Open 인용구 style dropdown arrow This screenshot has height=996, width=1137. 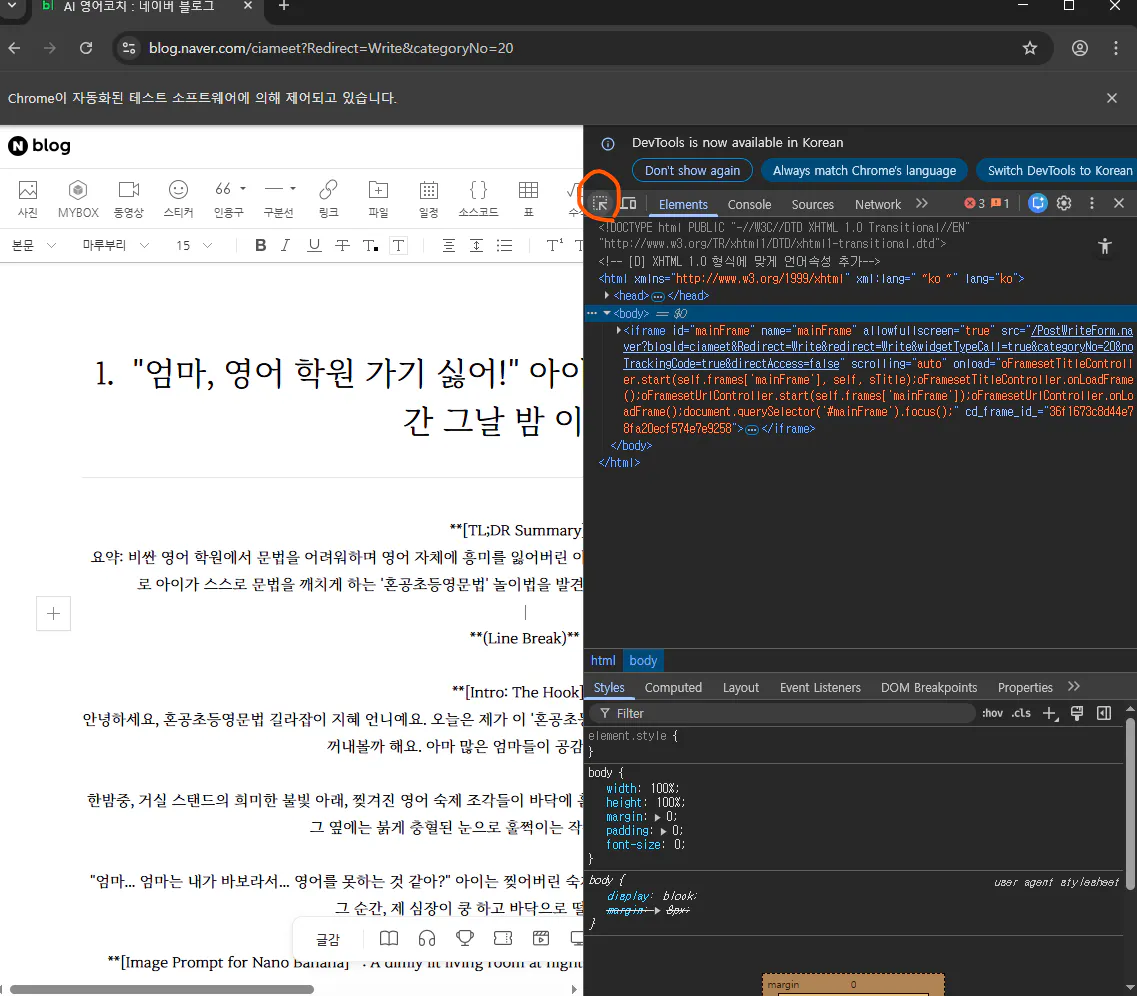pos(243,188)
